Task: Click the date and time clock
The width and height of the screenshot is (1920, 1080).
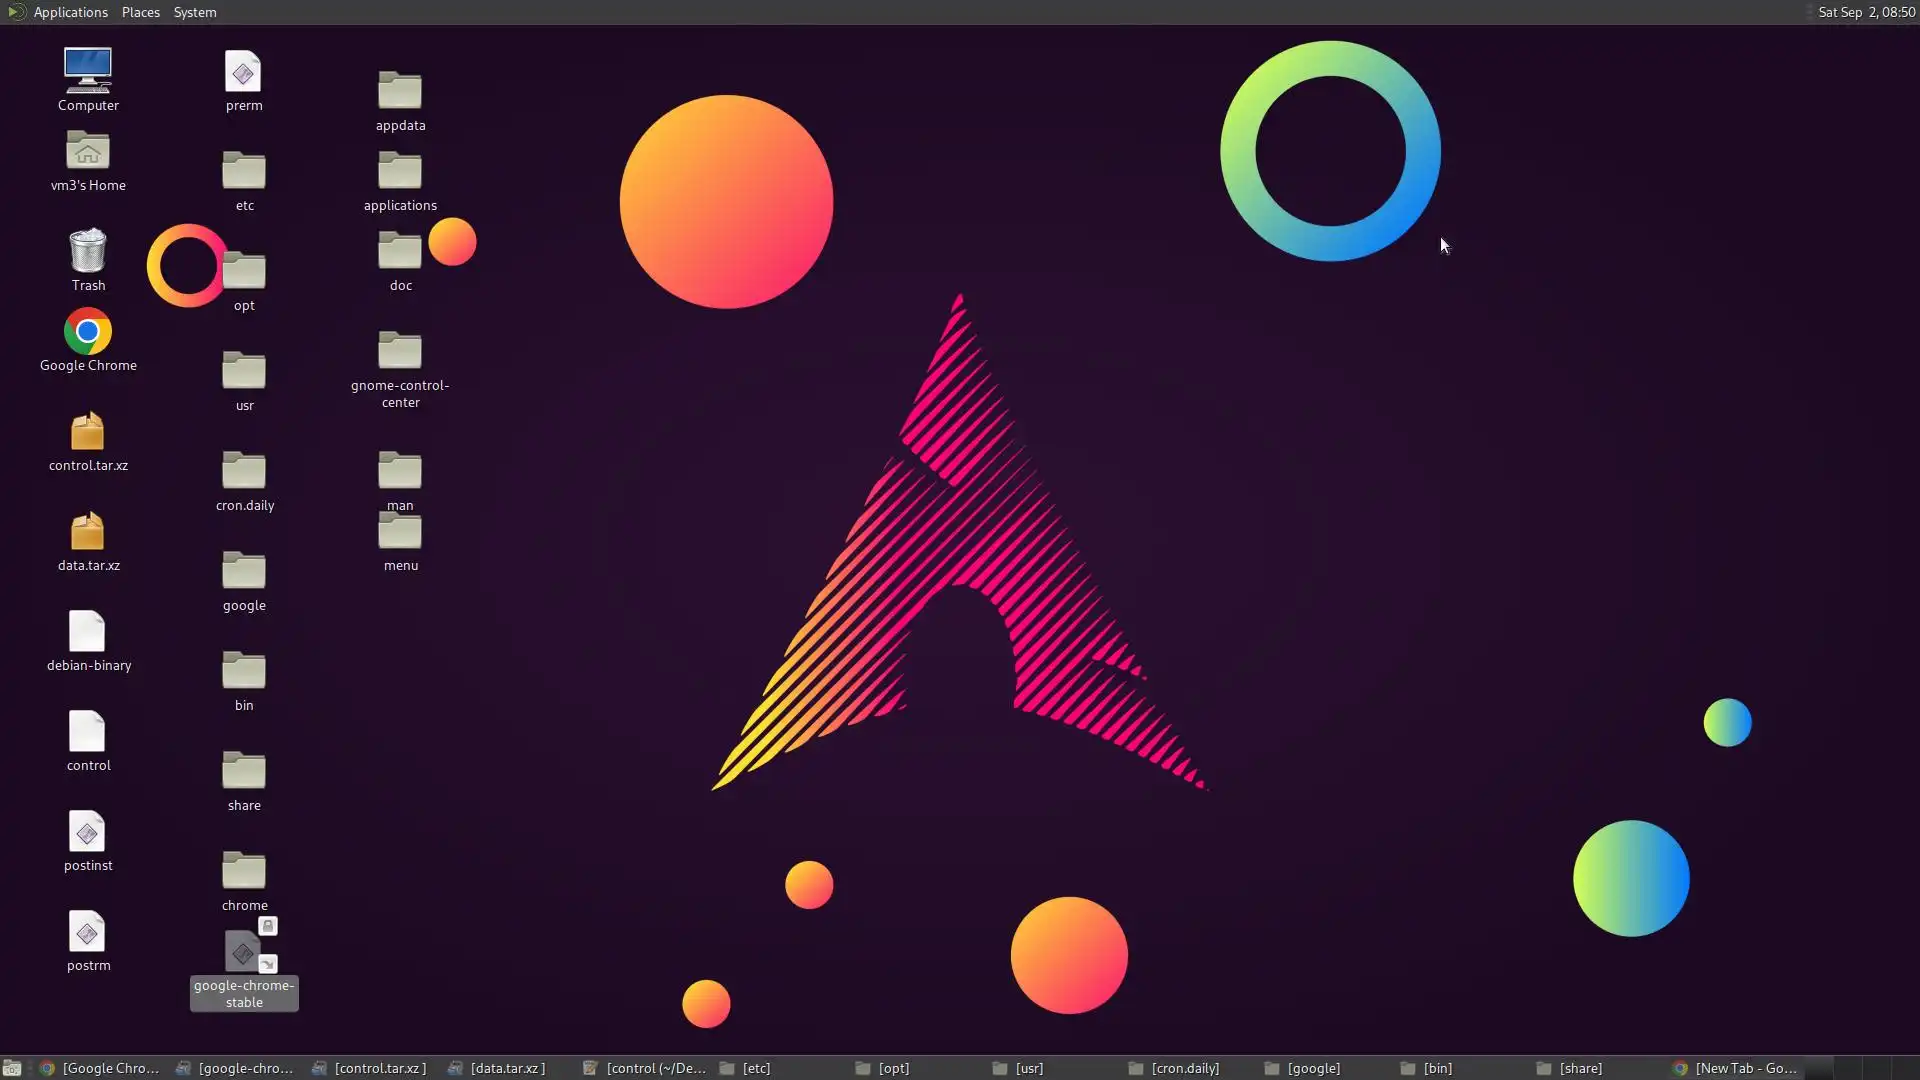Action: 1866,12
